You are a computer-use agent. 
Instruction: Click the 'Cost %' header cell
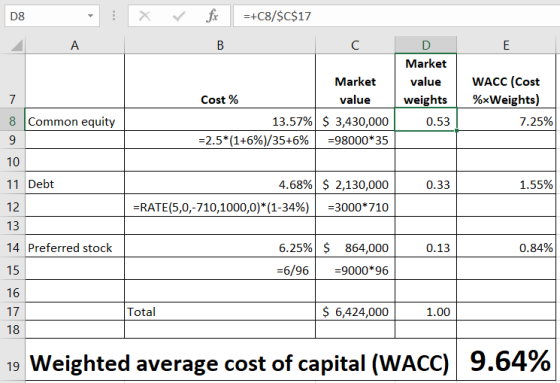[x=220, y=81]
